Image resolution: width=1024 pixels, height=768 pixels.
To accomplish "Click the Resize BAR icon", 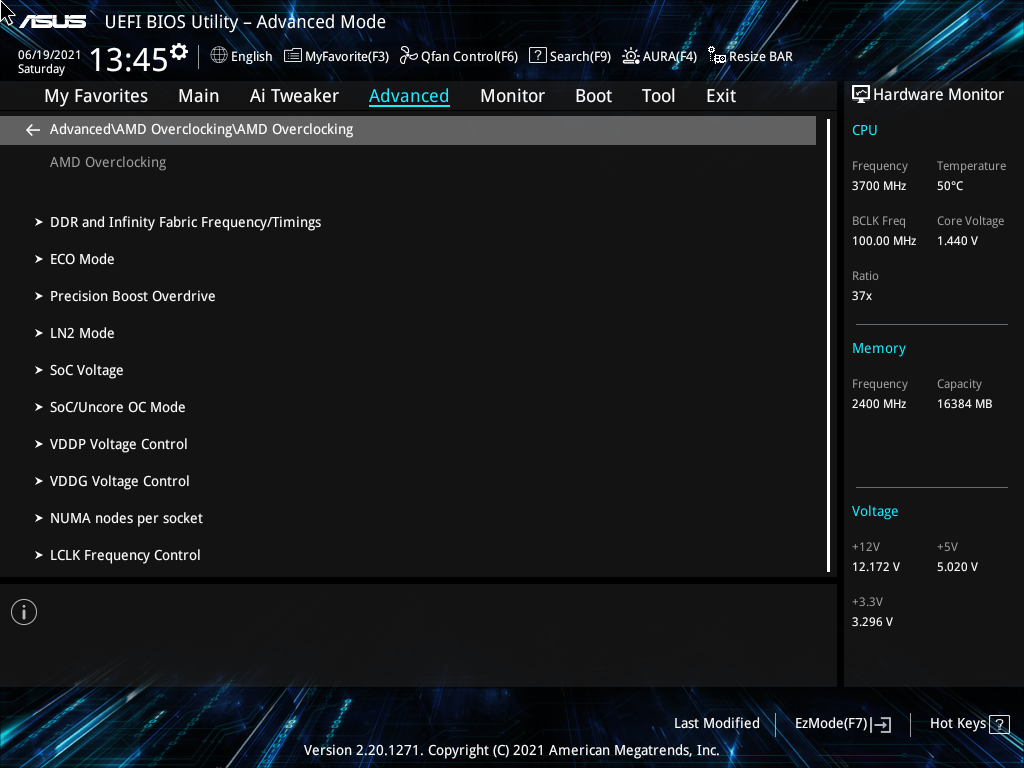I will click(717, 56).
